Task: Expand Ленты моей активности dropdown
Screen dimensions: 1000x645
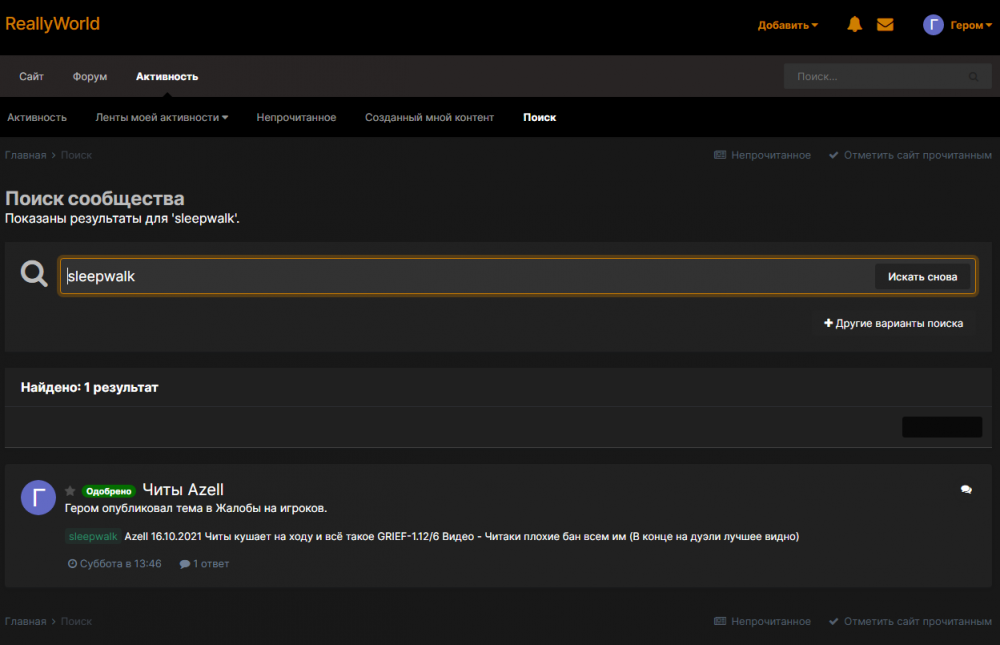Action: [162, 117]
